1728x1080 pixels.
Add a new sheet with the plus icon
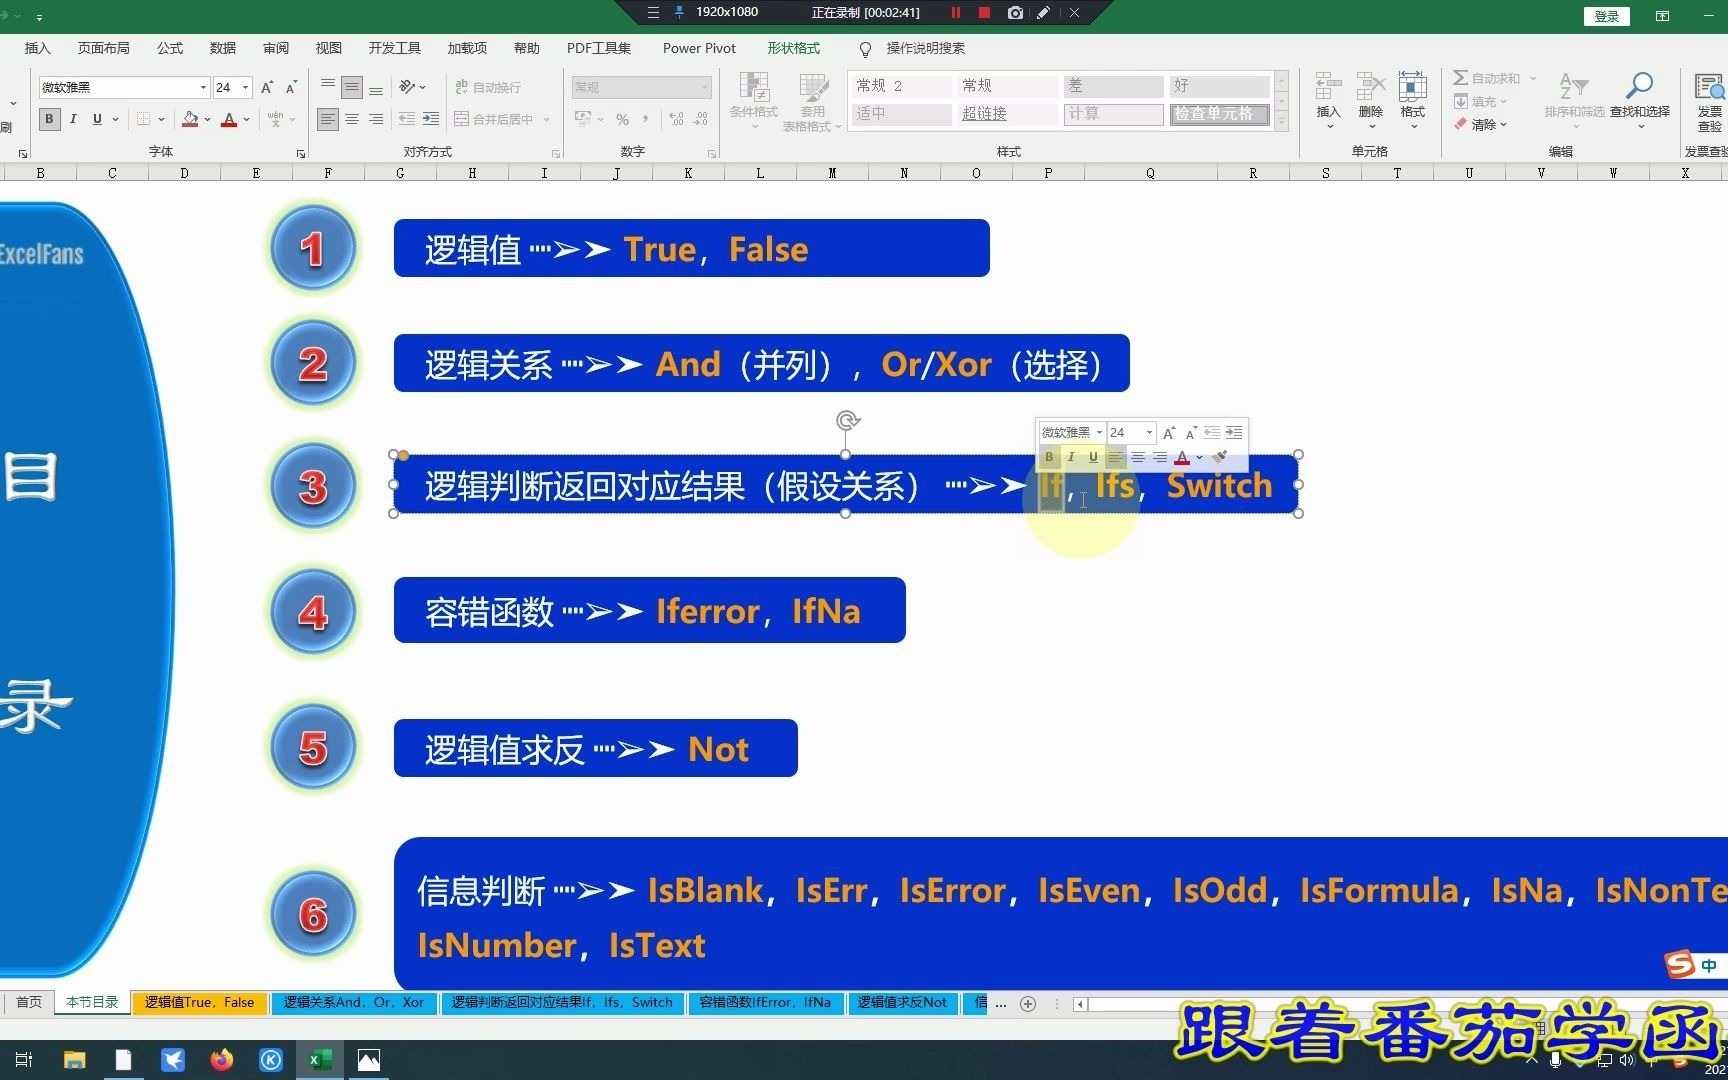point(1027,1004)
